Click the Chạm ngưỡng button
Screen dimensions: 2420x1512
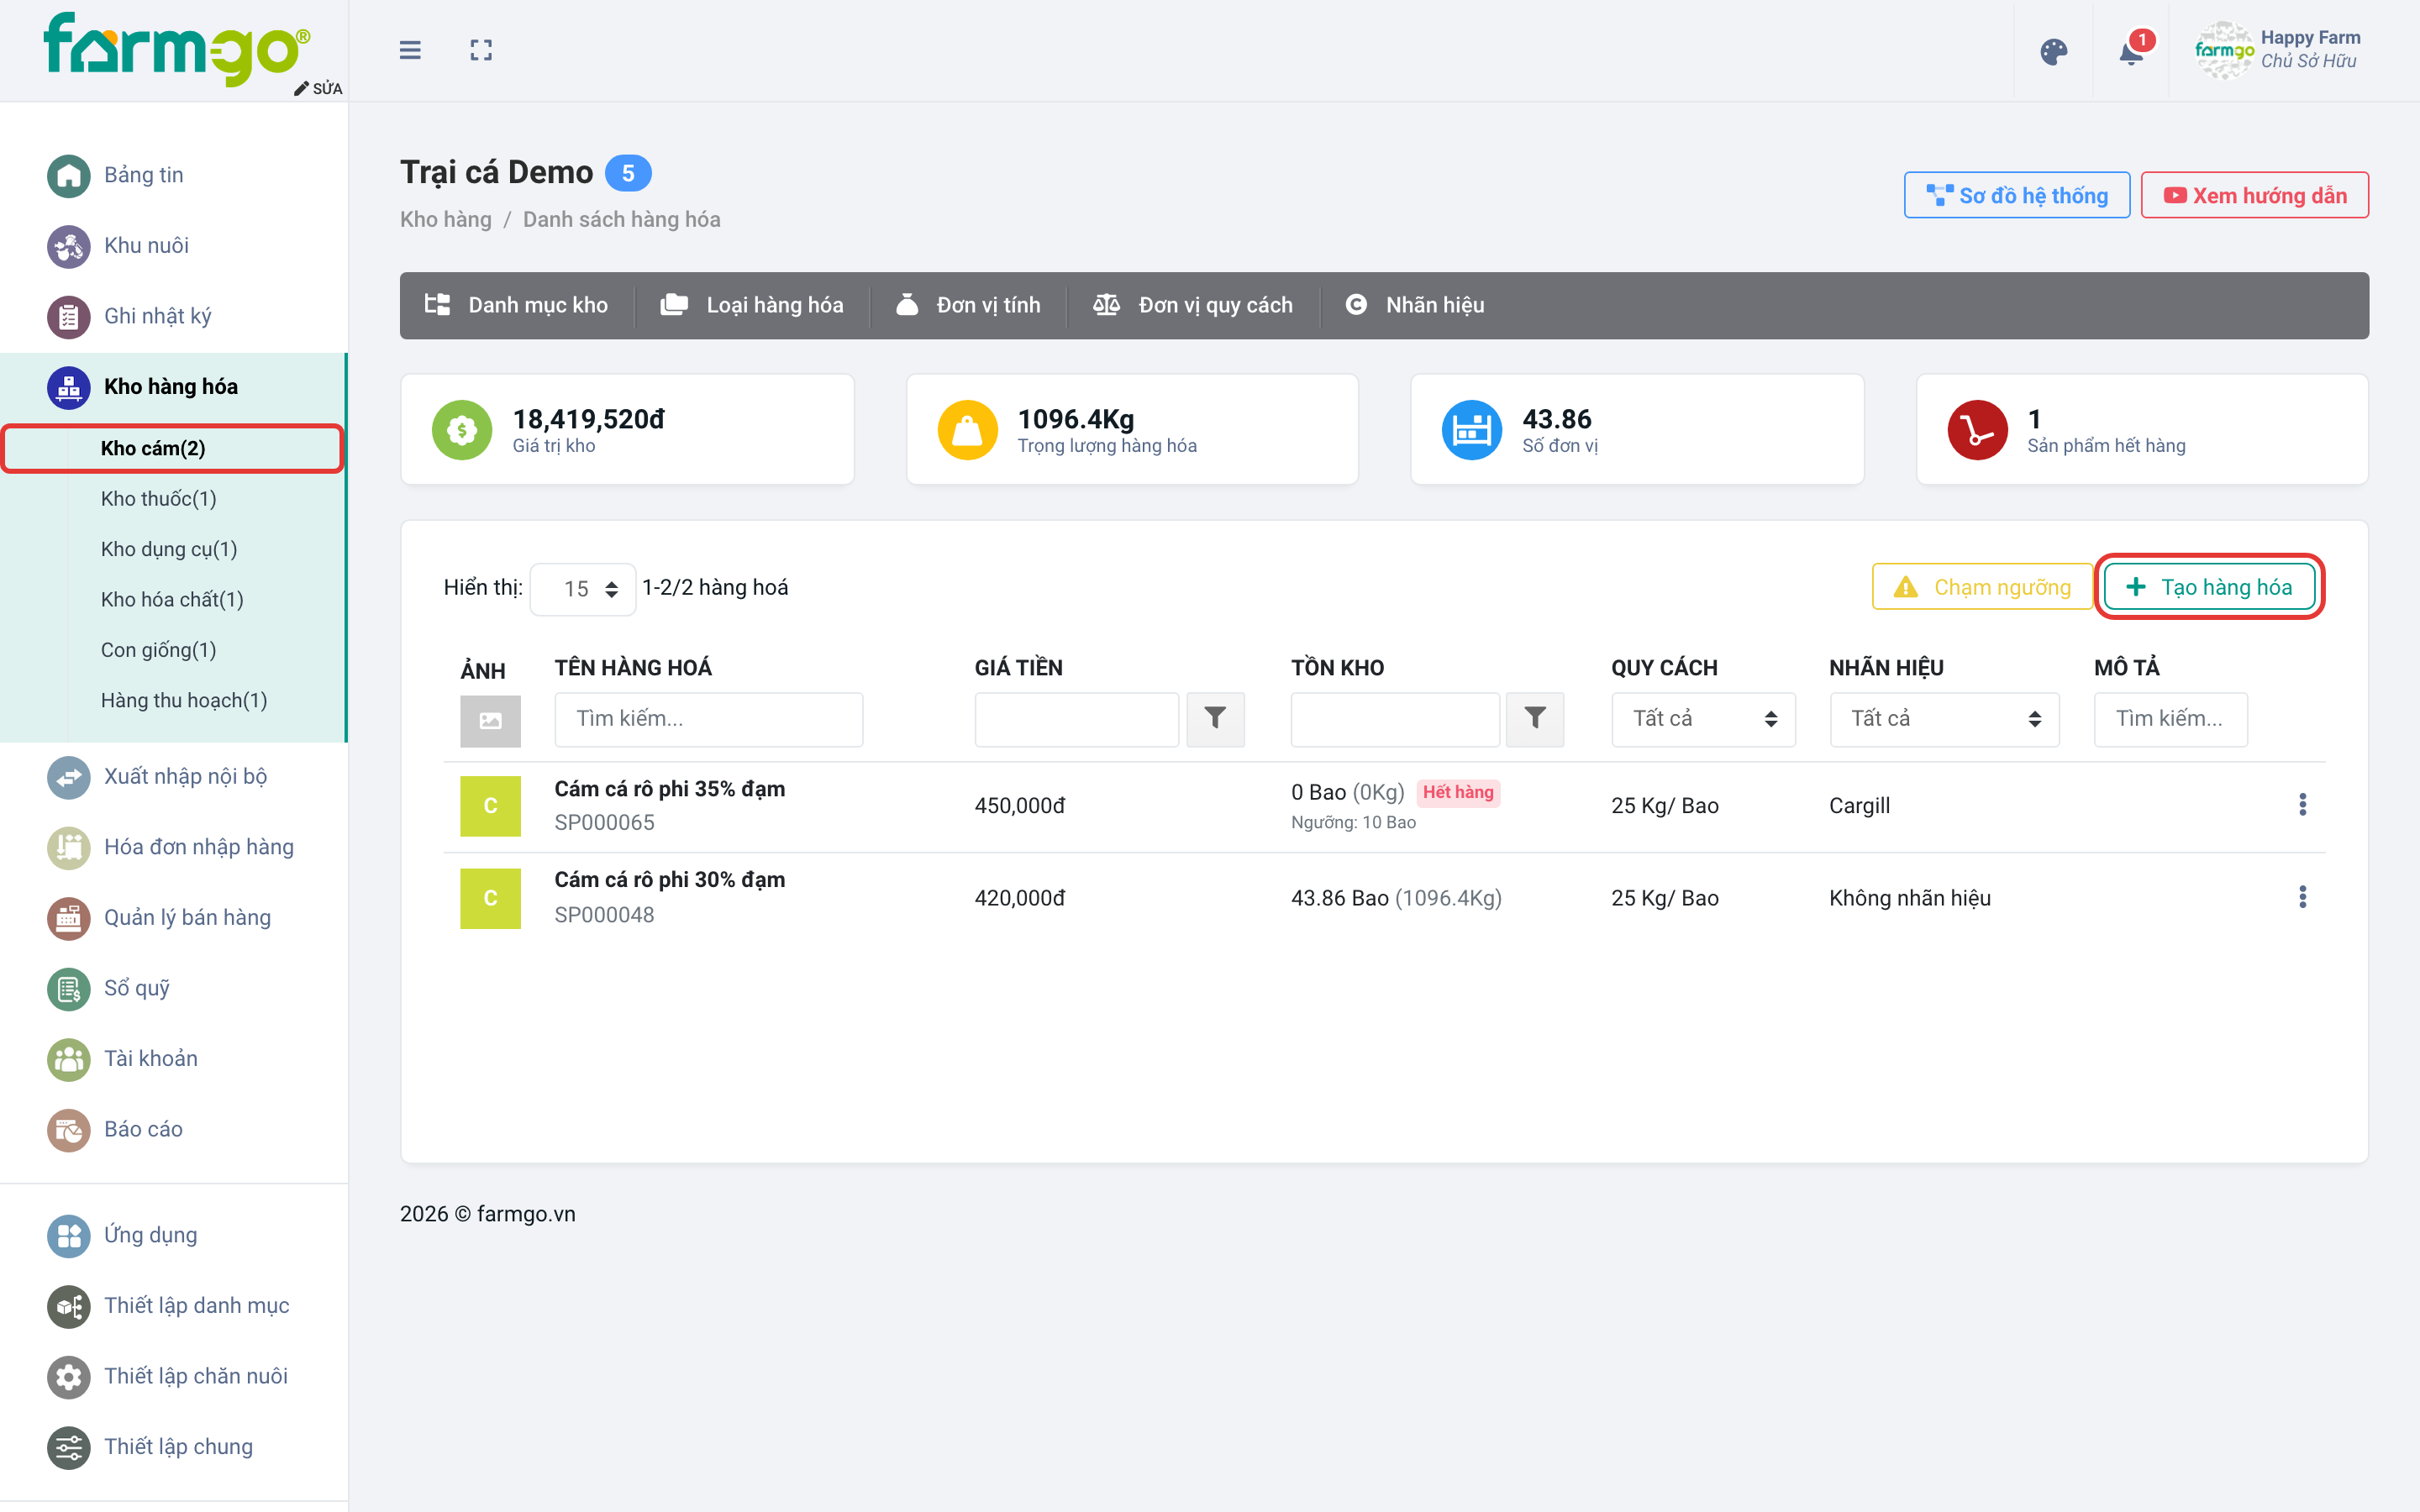click(x=1982, y=587)
